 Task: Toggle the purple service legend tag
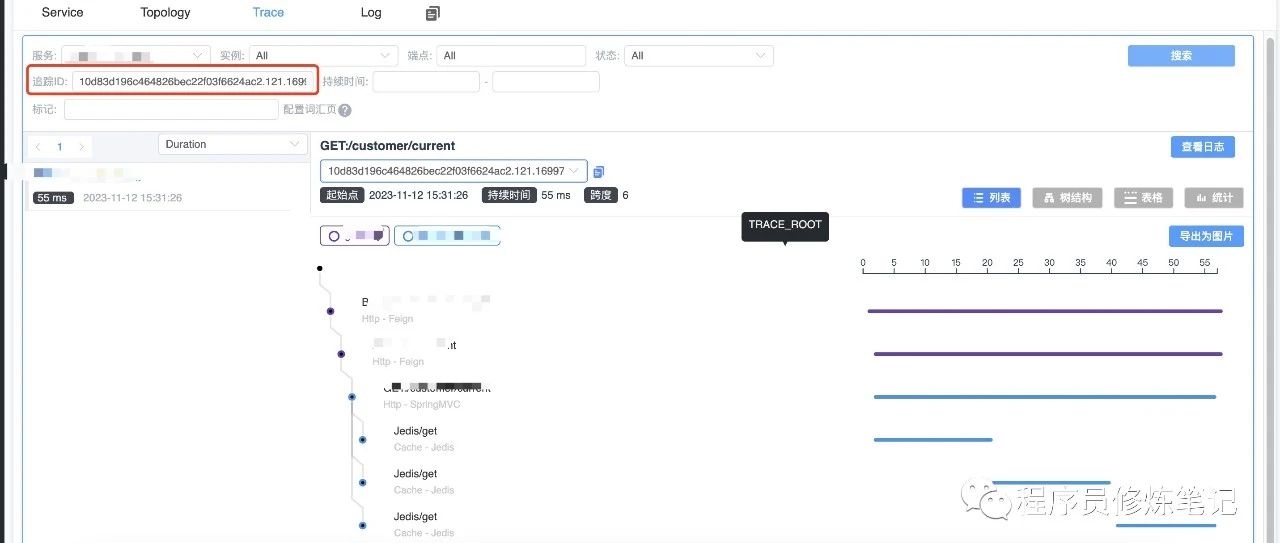coord(355,236)
